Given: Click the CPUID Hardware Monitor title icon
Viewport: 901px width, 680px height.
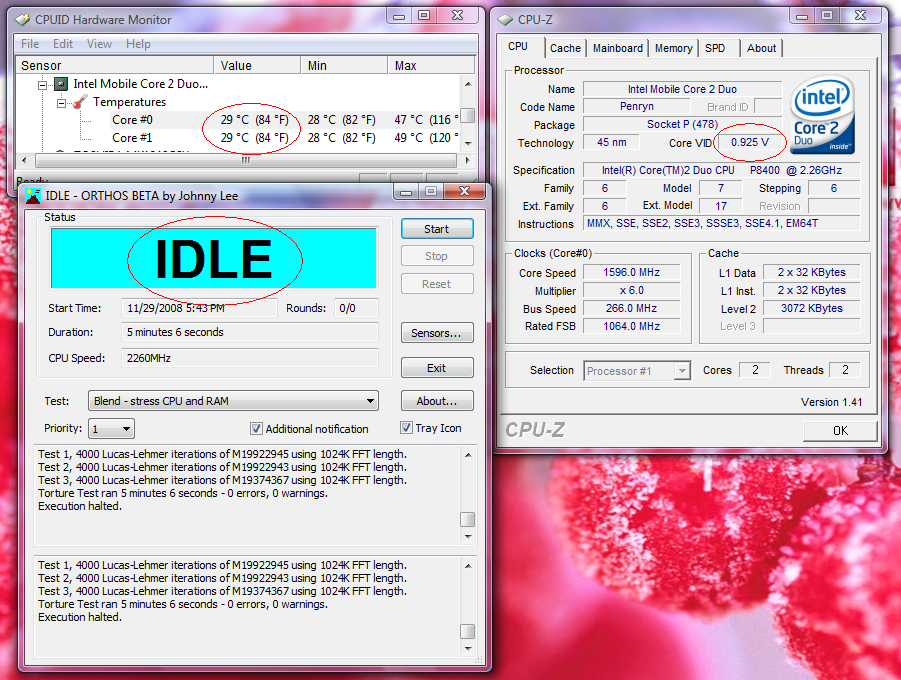Looking at the screenshot, I should click(22, 20).
